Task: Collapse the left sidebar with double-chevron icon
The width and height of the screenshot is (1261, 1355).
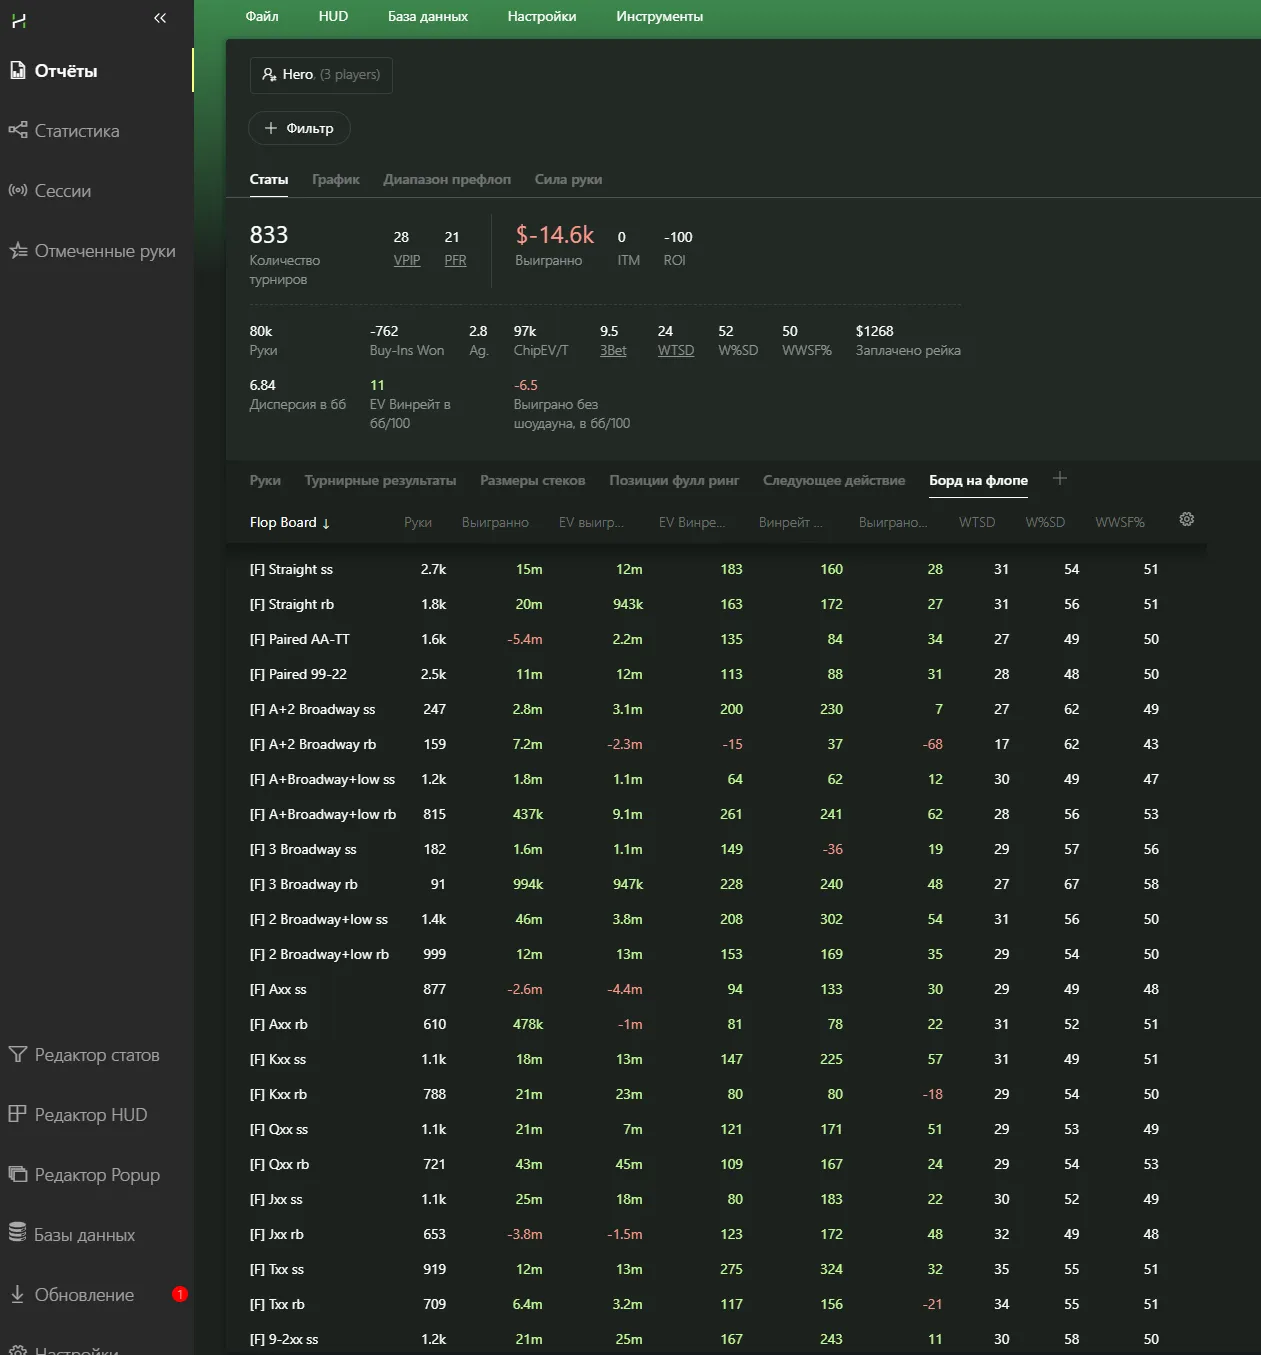Action: tap(160, 18)
